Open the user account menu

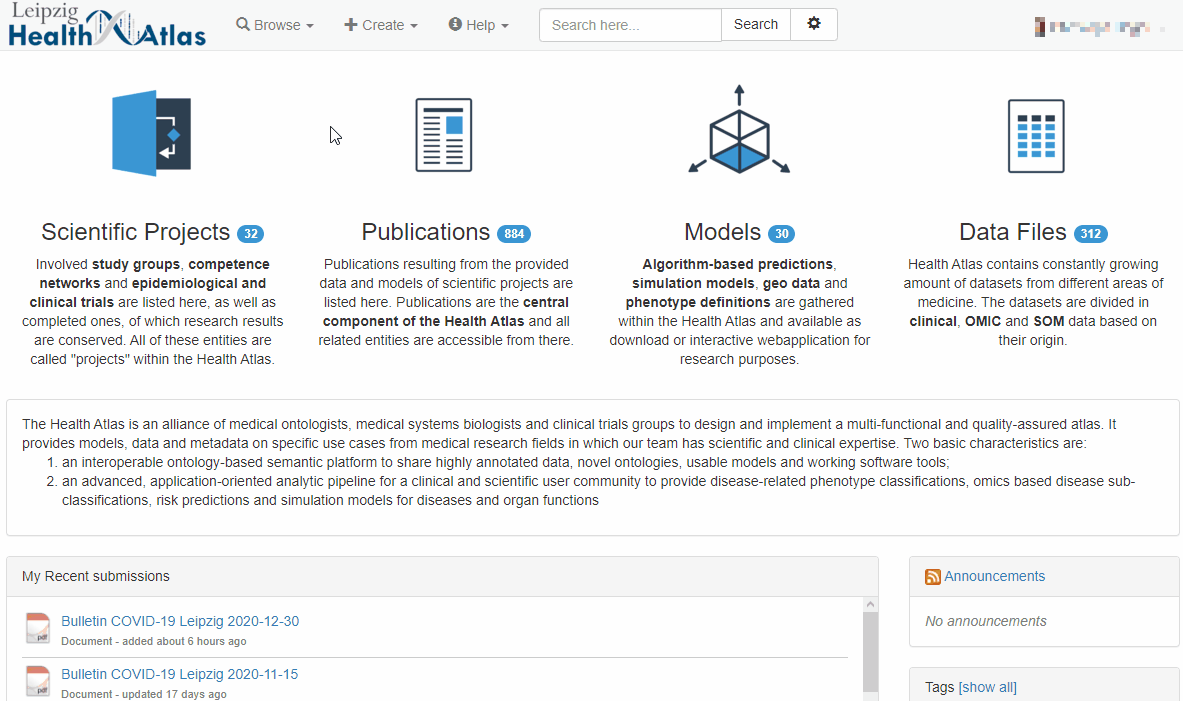click(x=1098, y=26)
